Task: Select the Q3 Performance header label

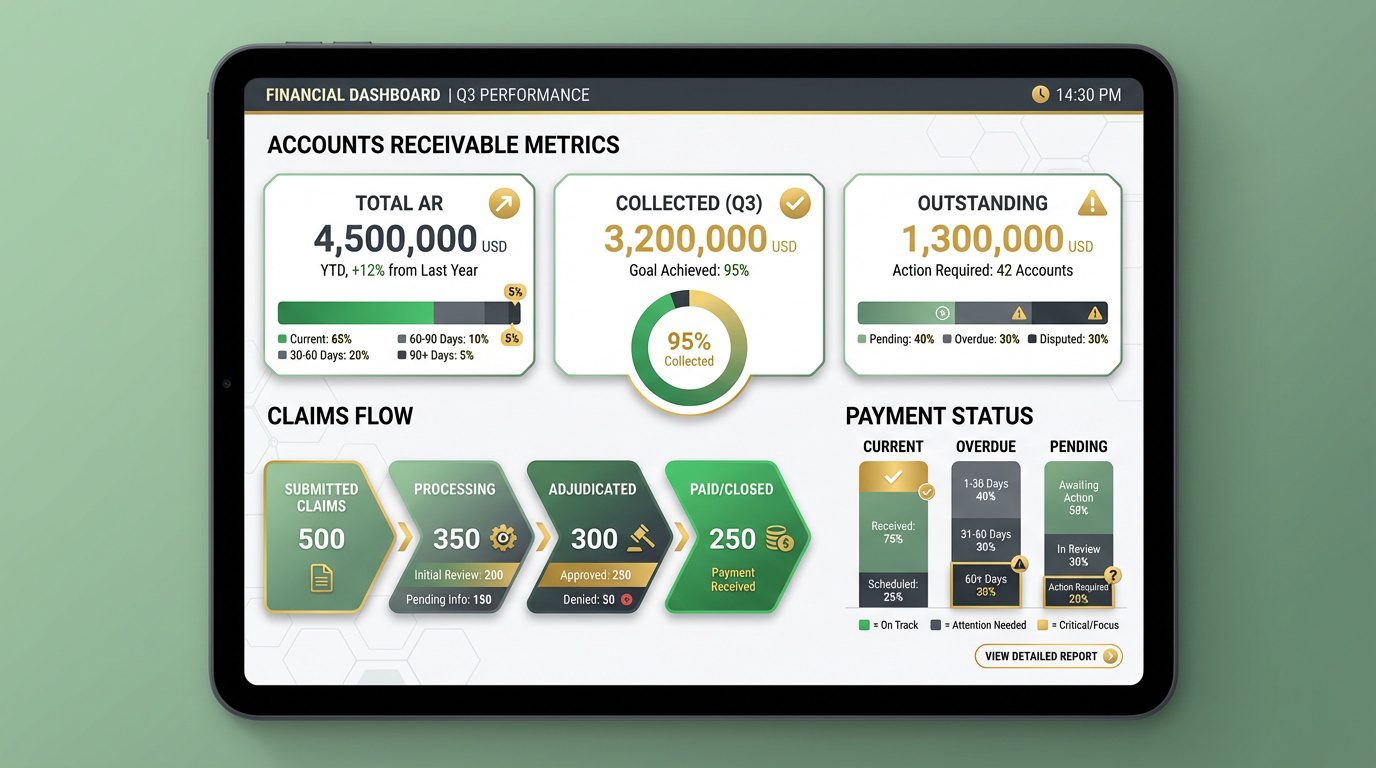Action: tap(525, 94)
